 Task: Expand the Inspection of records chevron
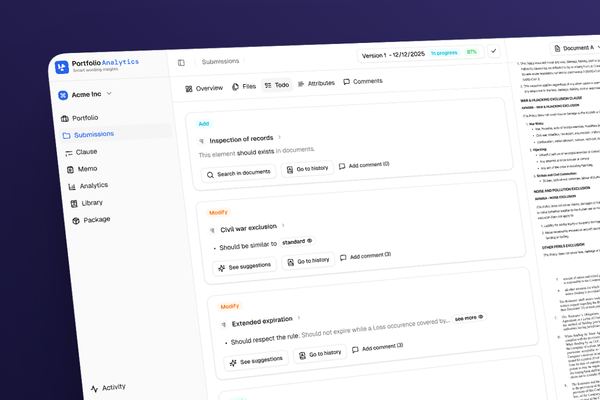tap(280, 137)
